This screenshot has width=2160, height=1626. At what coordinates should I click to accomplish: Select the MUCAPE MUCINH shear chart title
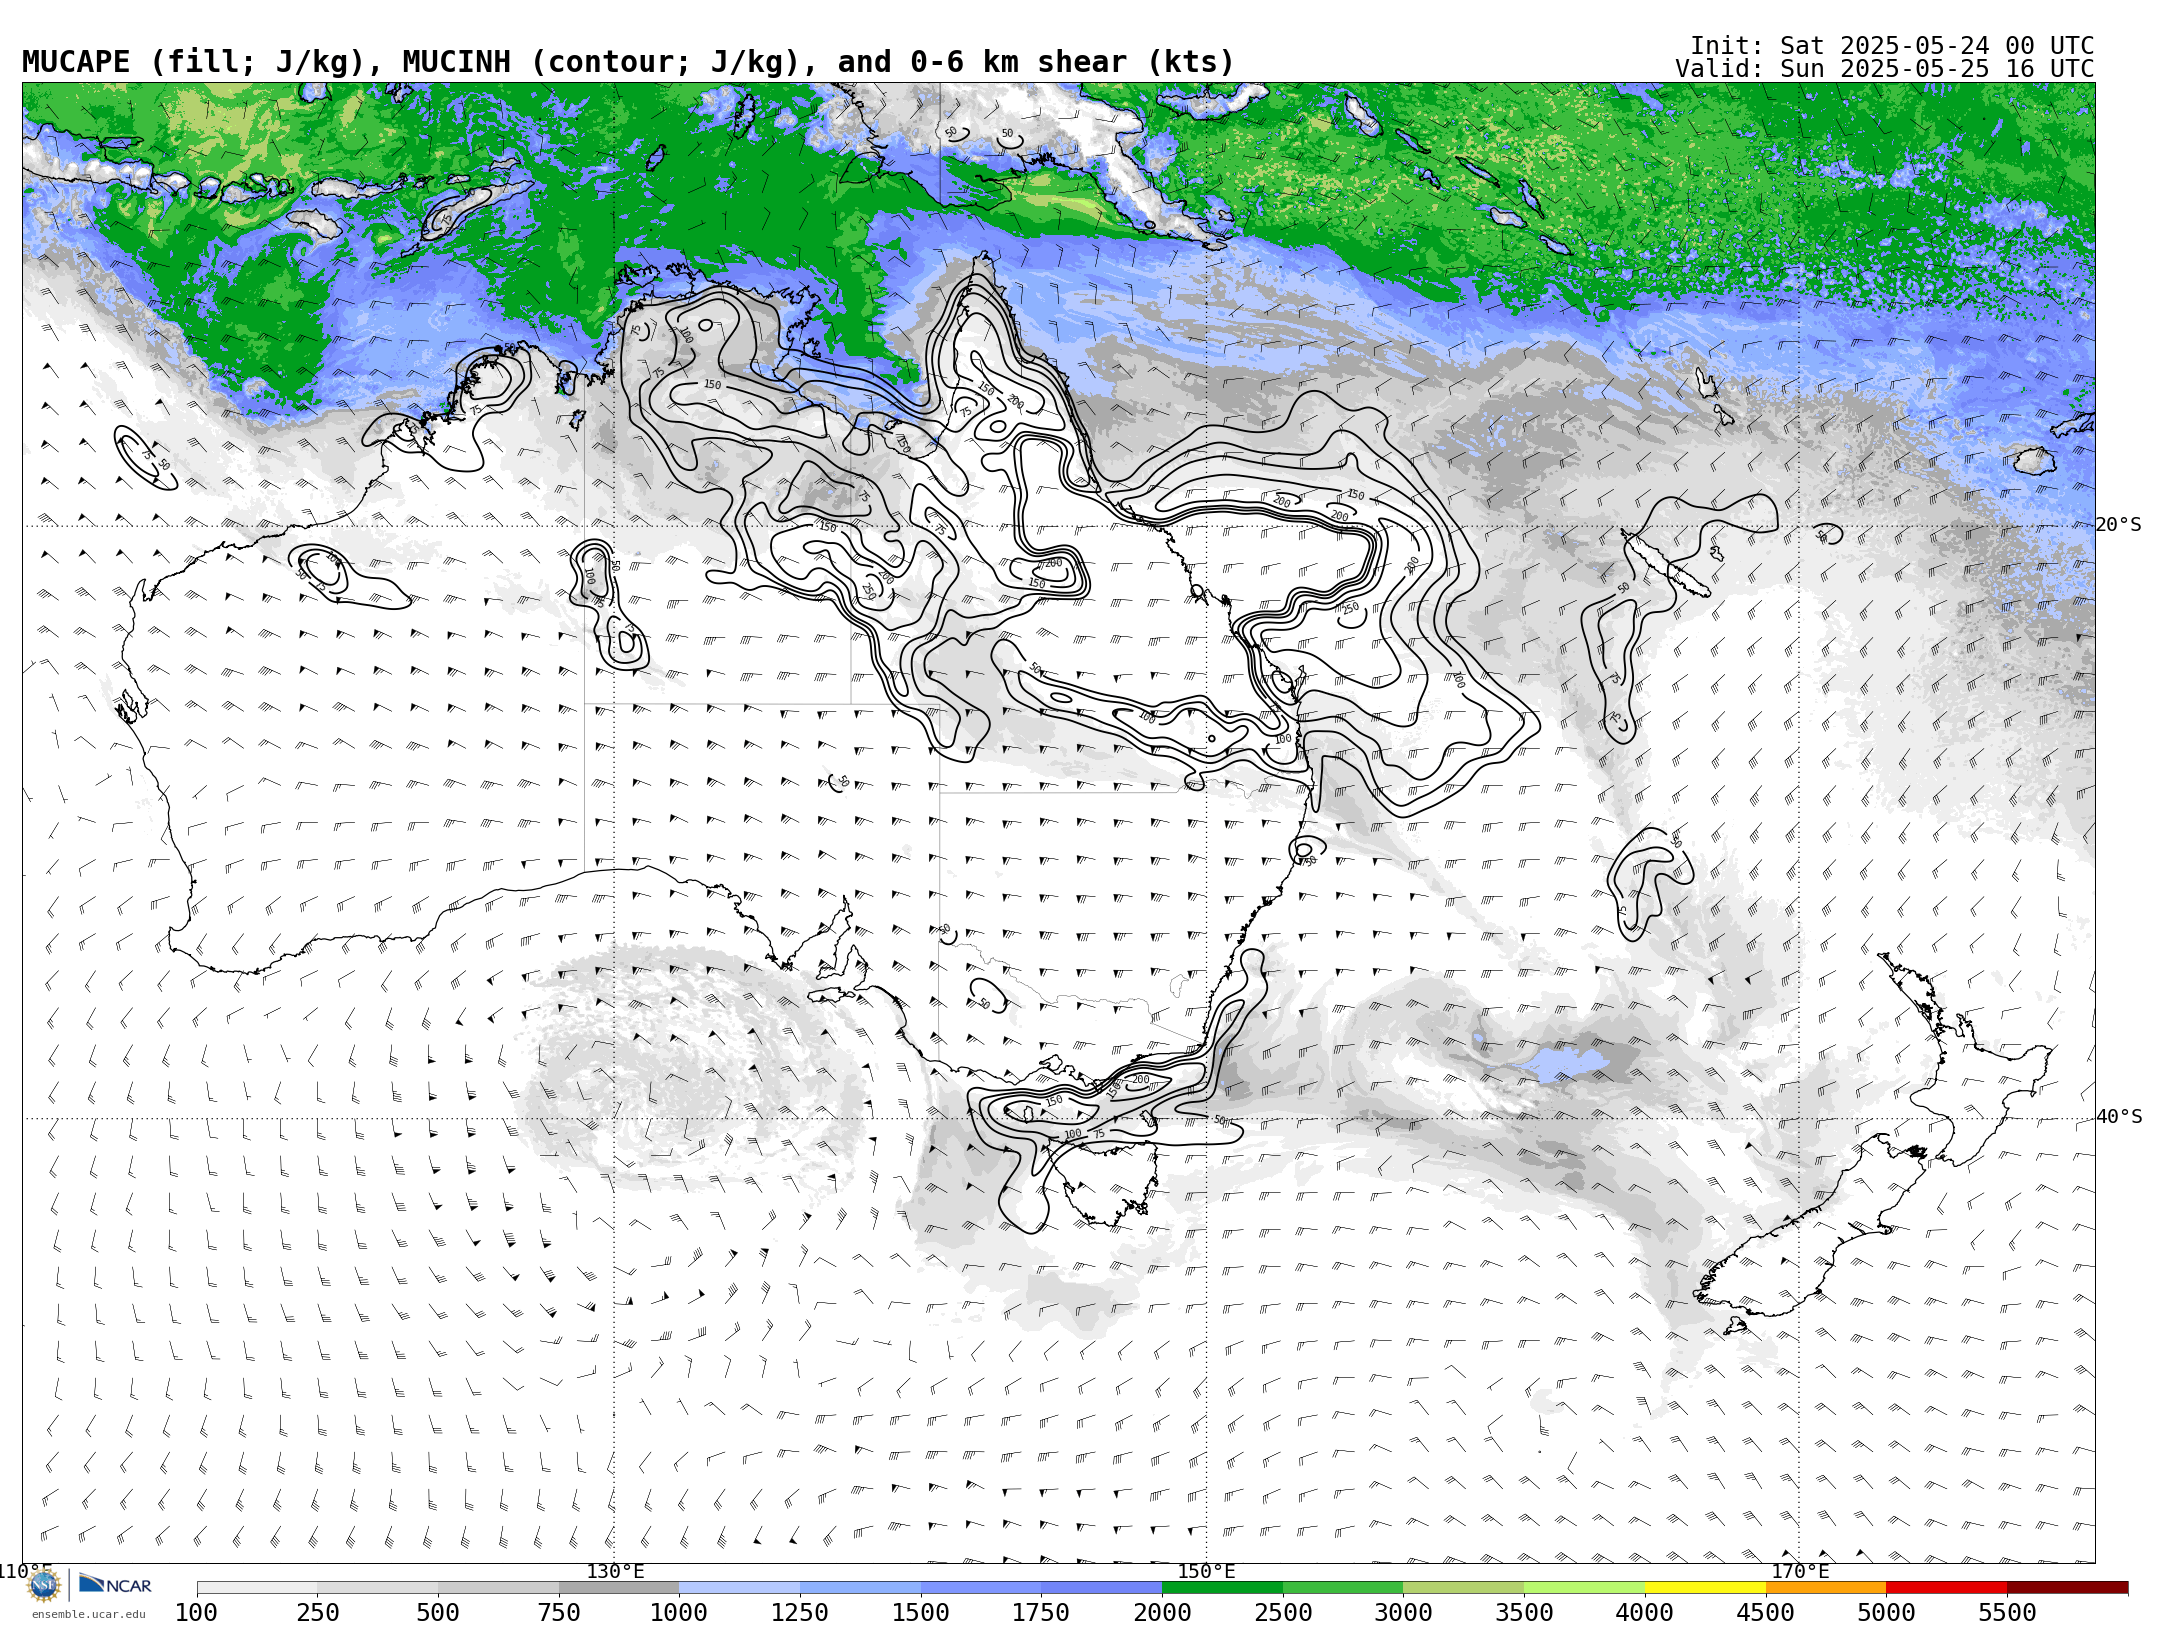point(628,62)
